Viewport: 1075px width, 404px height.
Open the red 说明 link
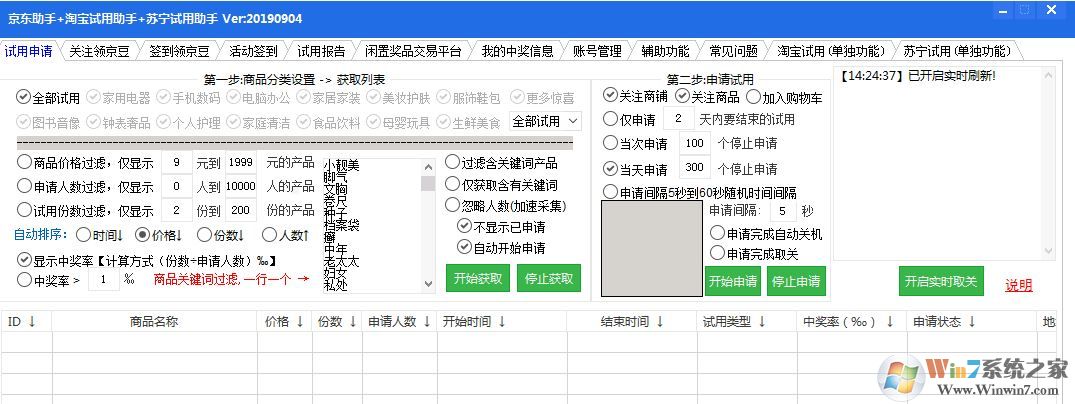1019,285
